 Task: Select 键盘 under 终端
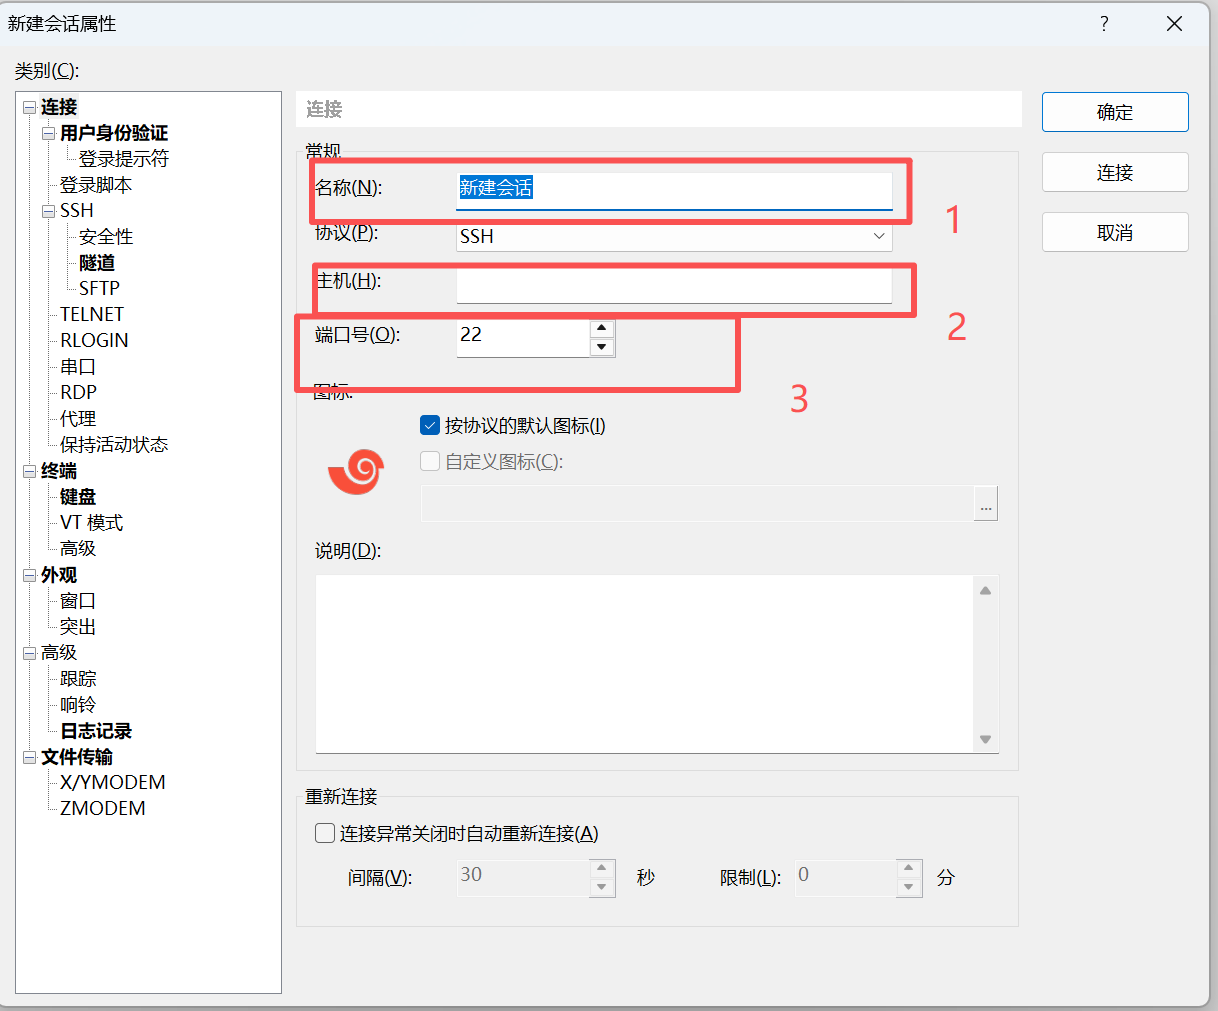tap(78, 497)
